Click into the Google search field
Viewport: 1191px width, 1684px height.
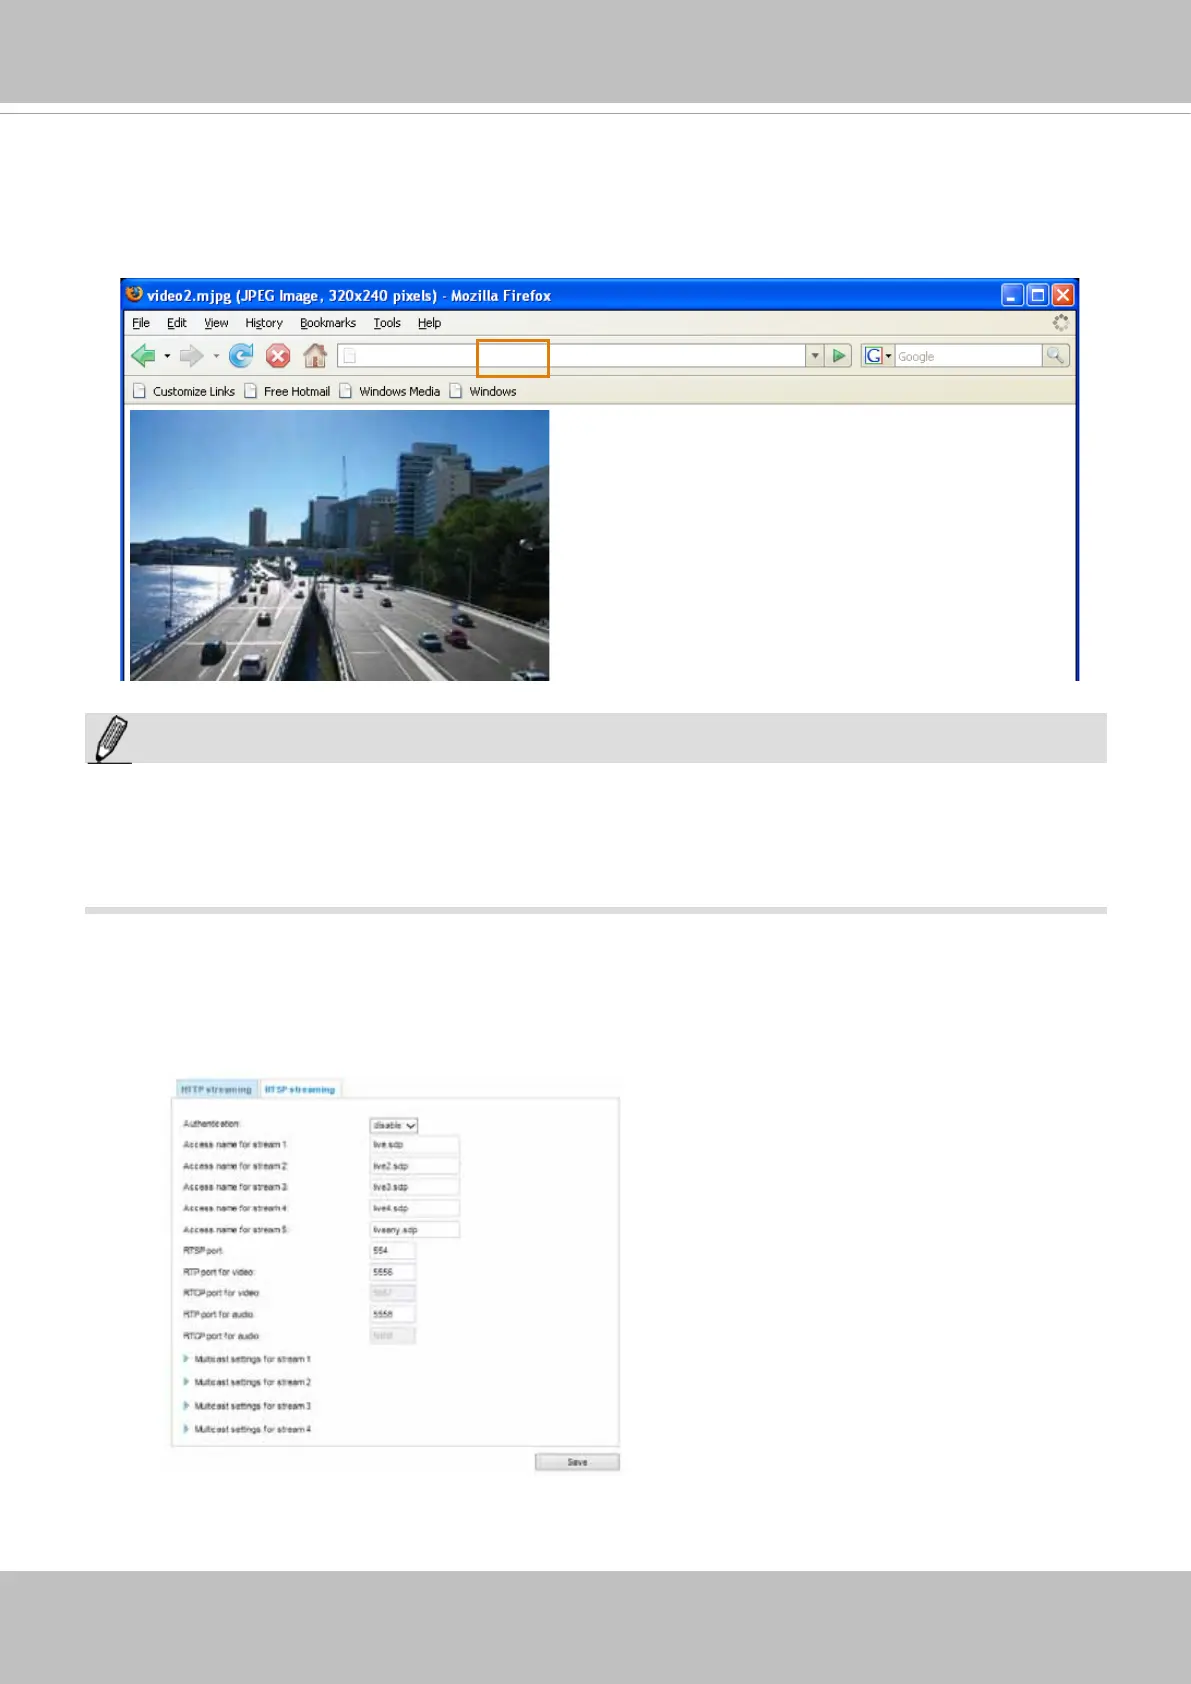tap(968, 356)
